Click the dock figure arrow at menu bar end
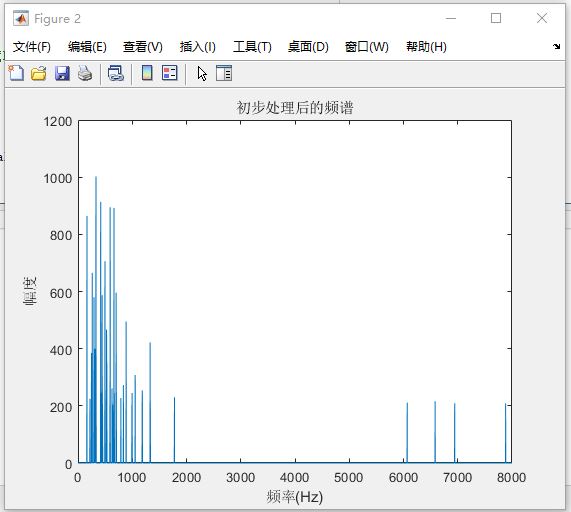 click(x=556, y=46)
